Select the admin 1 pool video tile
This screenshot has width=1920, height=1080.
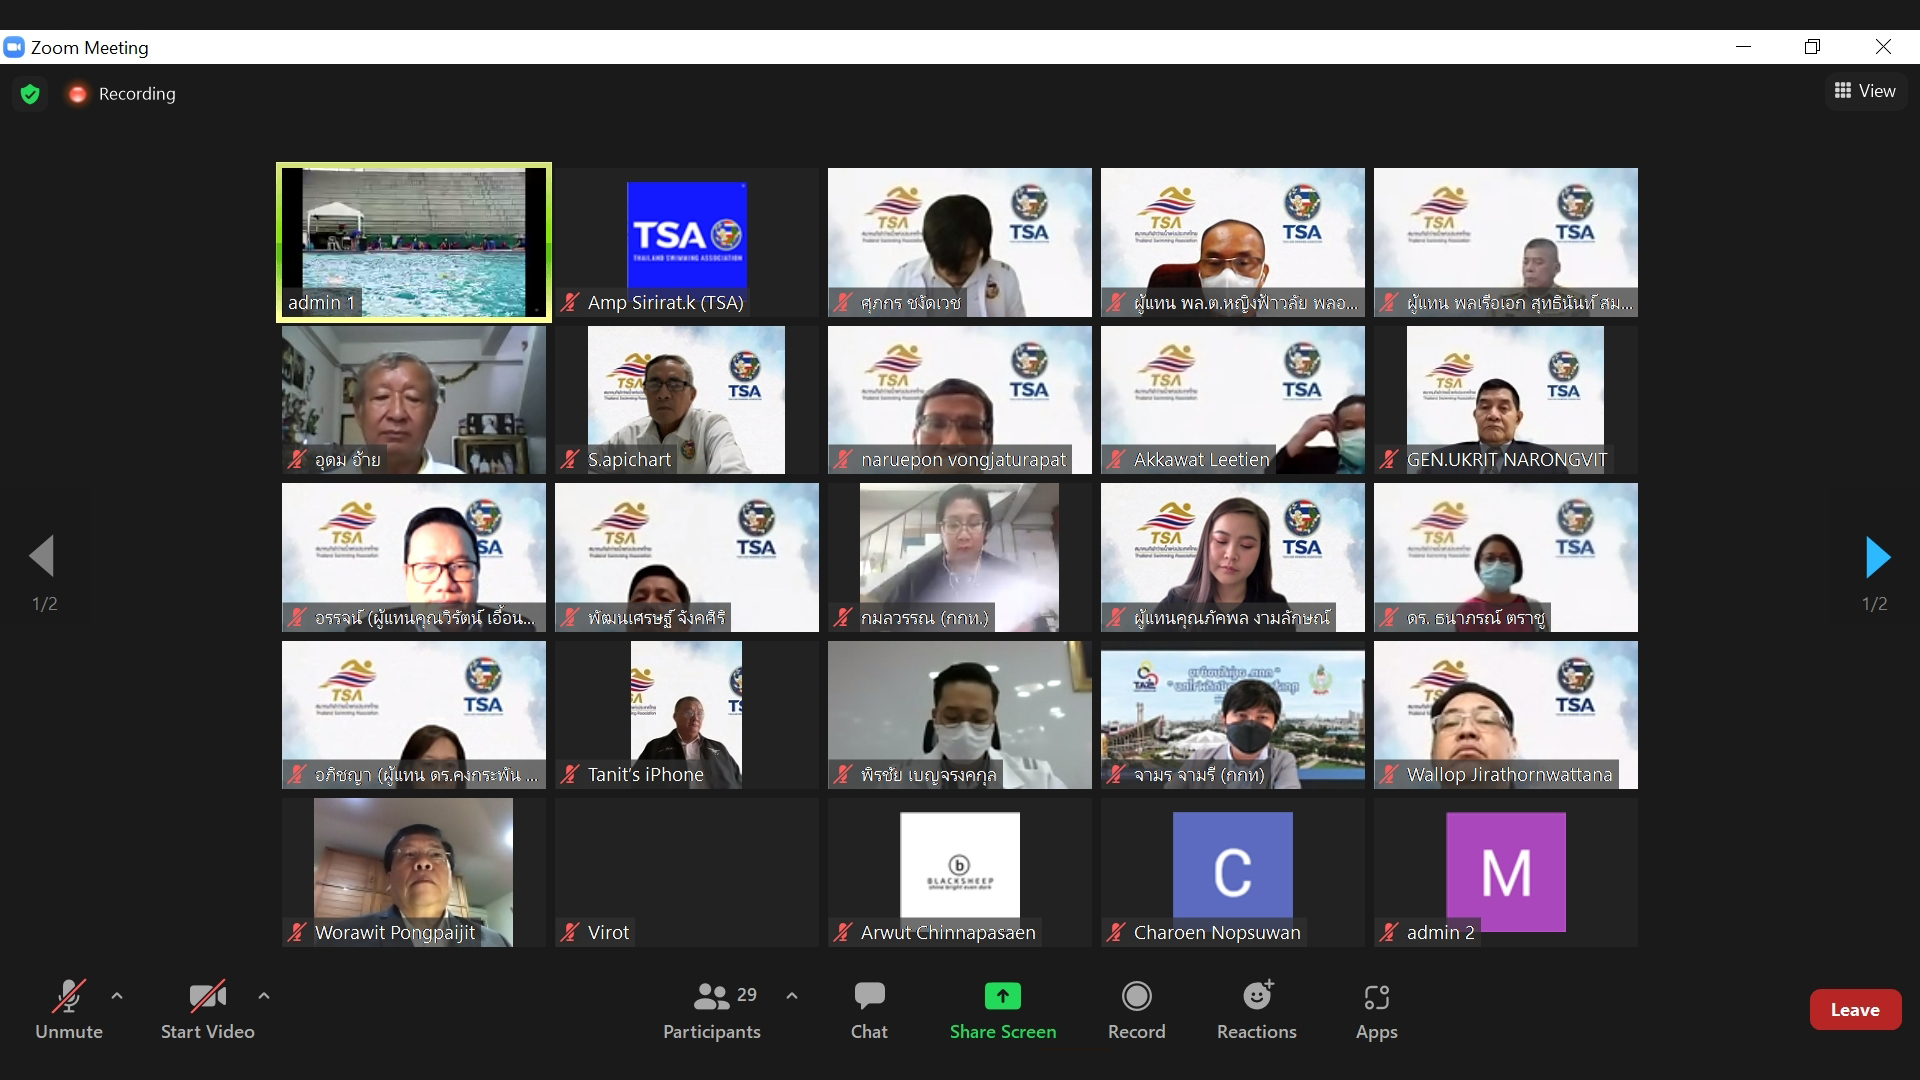(414, 242)
